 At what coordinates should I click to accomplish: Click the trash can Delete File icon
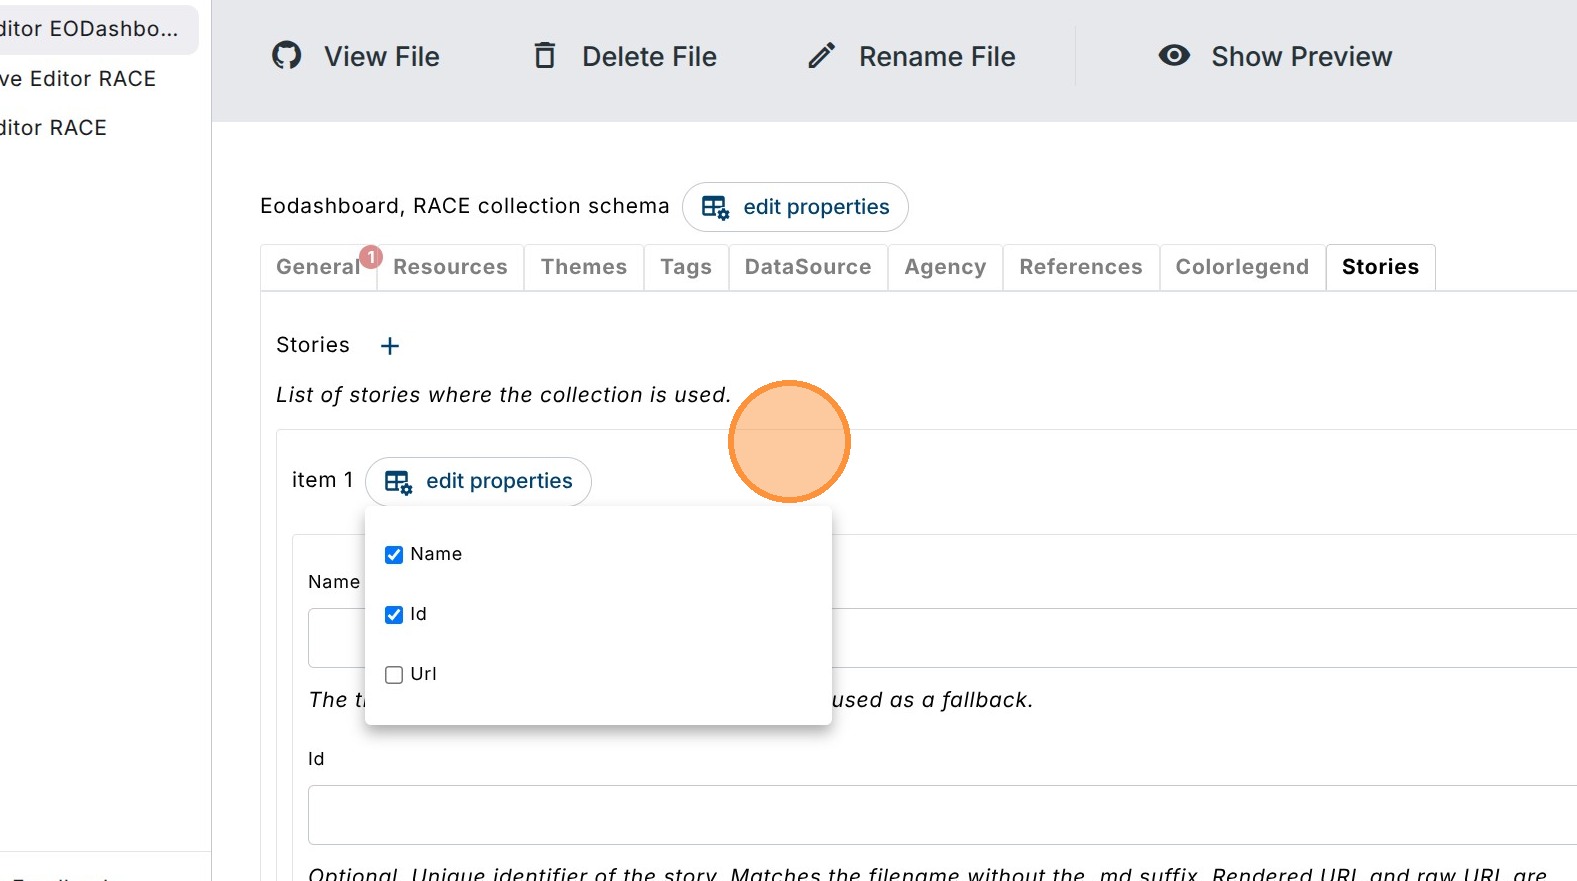(545, 55)
